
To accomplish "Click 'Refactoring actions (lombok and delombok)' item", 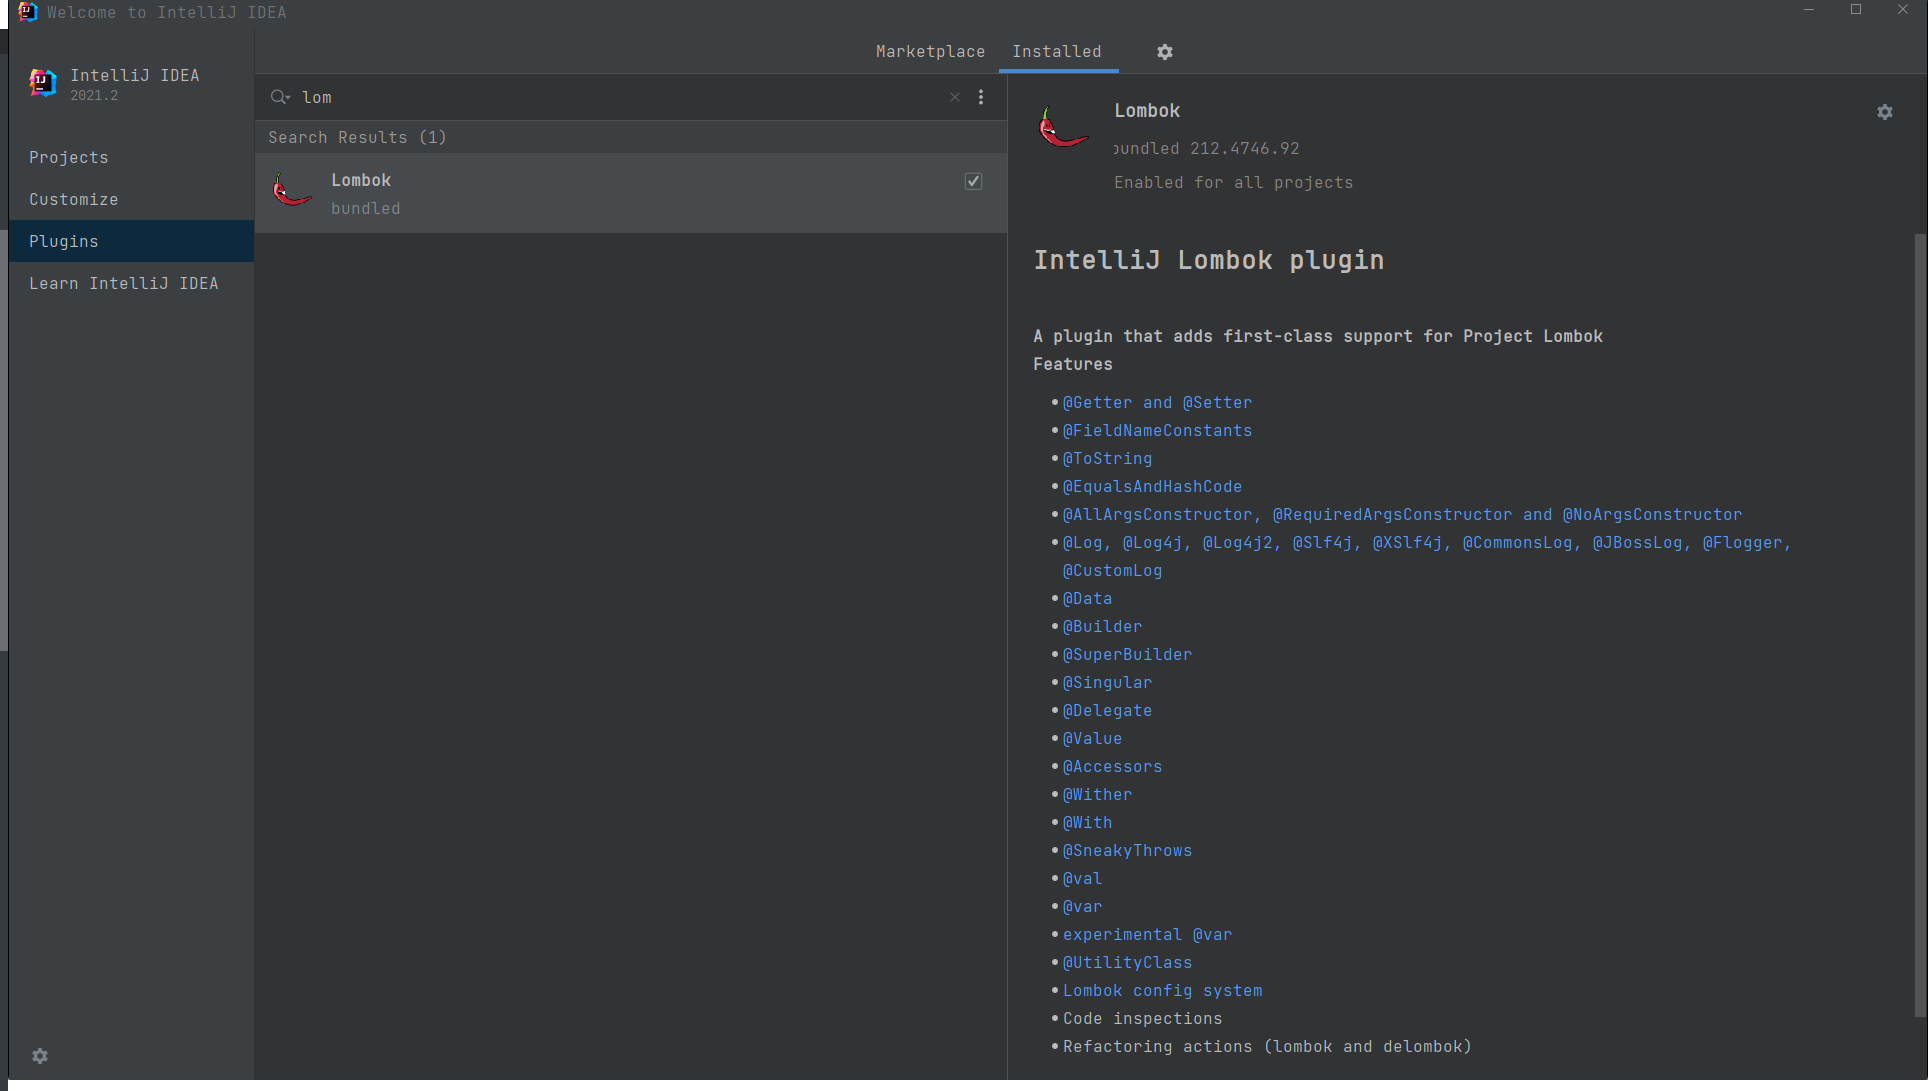I will (1267, 1046).
